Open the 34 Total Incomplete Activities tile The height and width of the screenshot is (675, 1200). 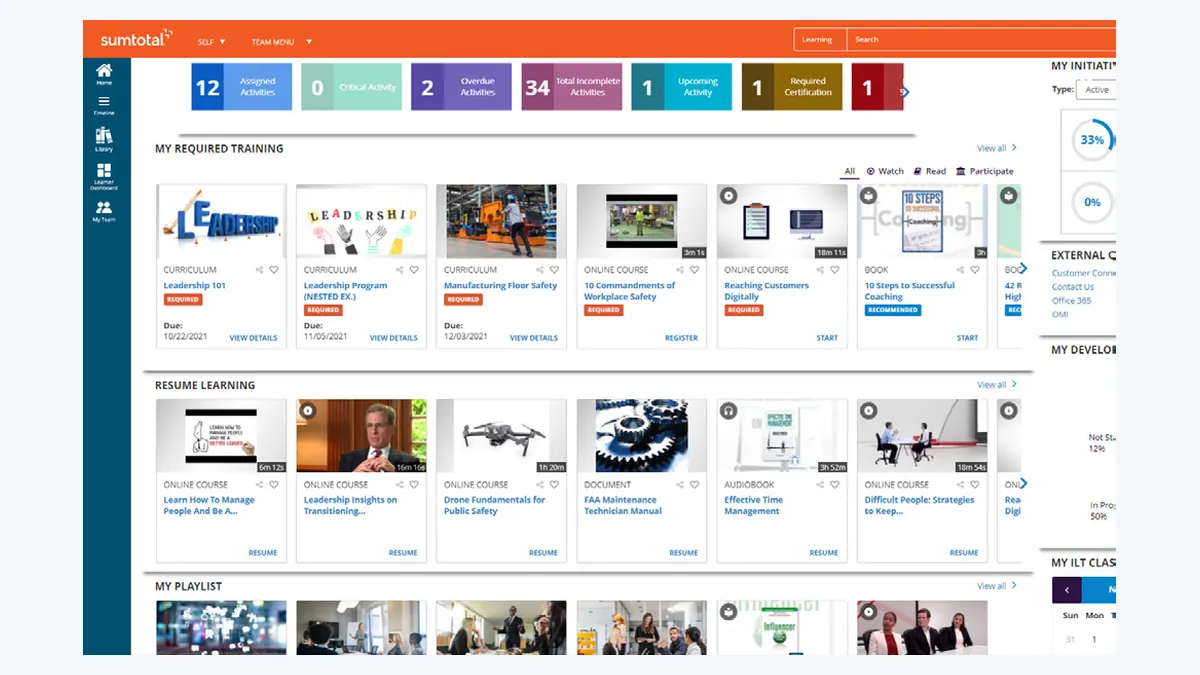(571, 87)
